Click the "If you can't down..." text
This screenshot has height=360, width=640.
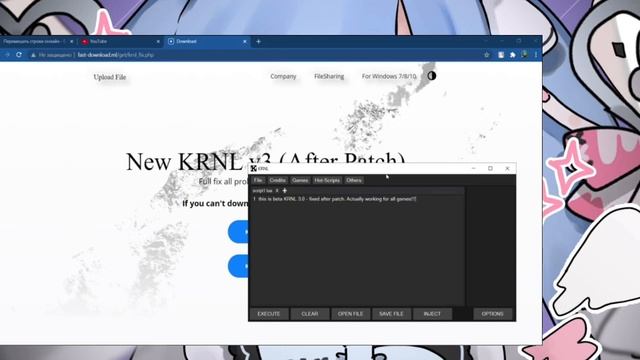coord(215,203)
